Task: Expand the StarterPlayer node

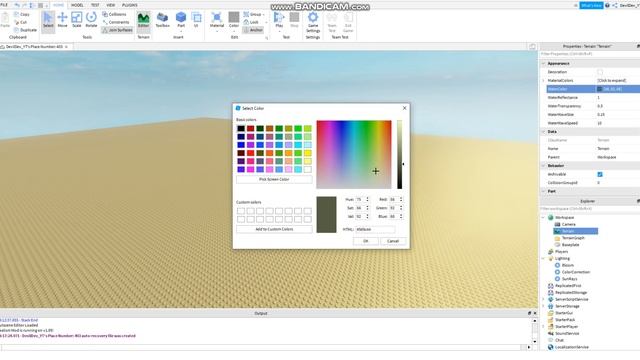Action: [x=543, y=327]
